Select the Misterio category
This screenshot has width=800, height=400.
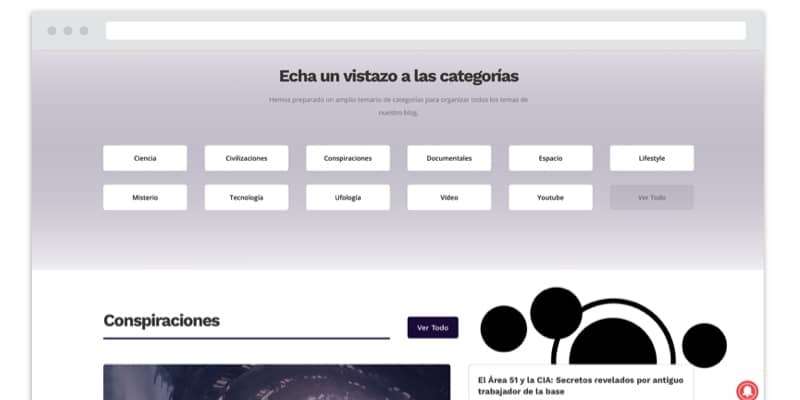tap(145, 197)
